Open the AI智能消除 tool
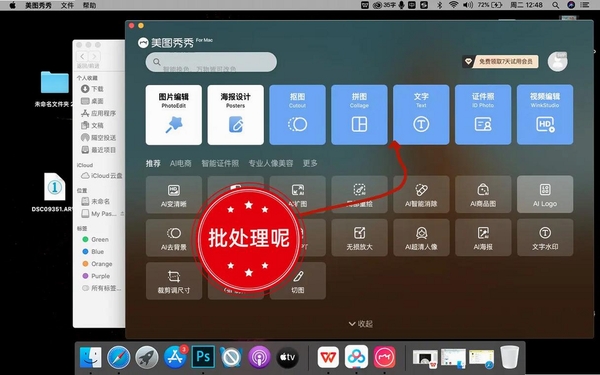 tap(421, 195)
